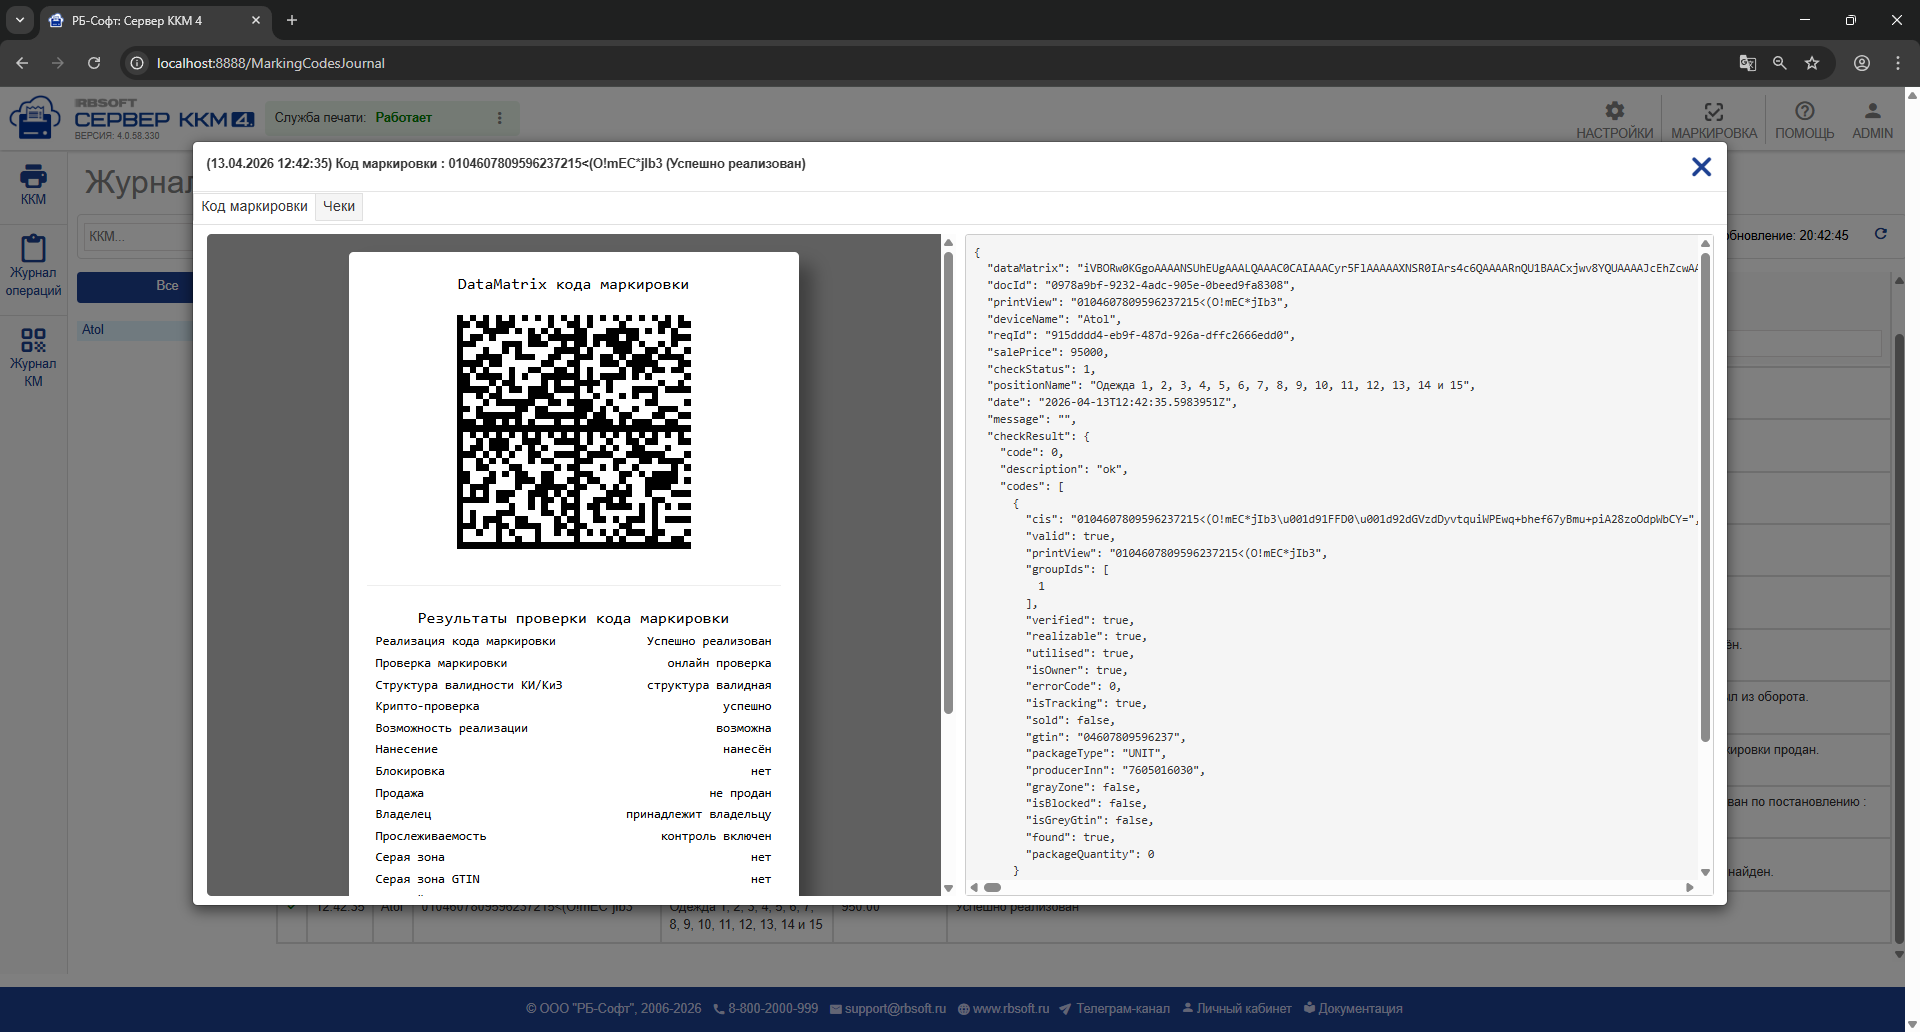Bookmark this page with the star
The image size is (1920, 1032).
pos(1812,63)
